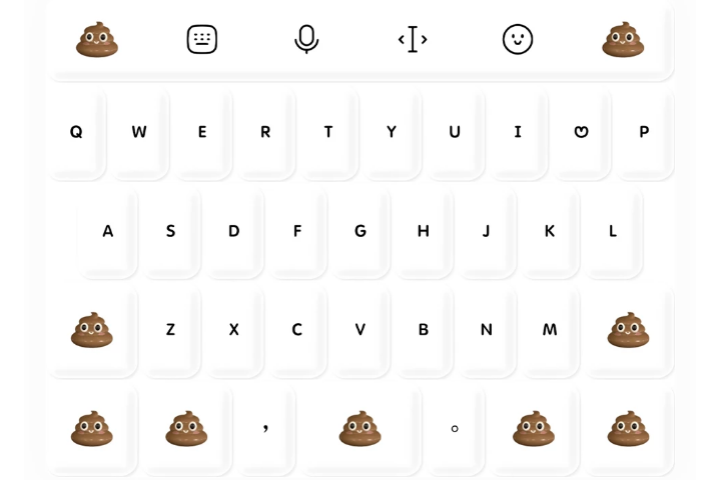Activate the microphone voice input icon
Image resolution: width=715 pixels, height=480 pixels.
[x=306, y=39]
